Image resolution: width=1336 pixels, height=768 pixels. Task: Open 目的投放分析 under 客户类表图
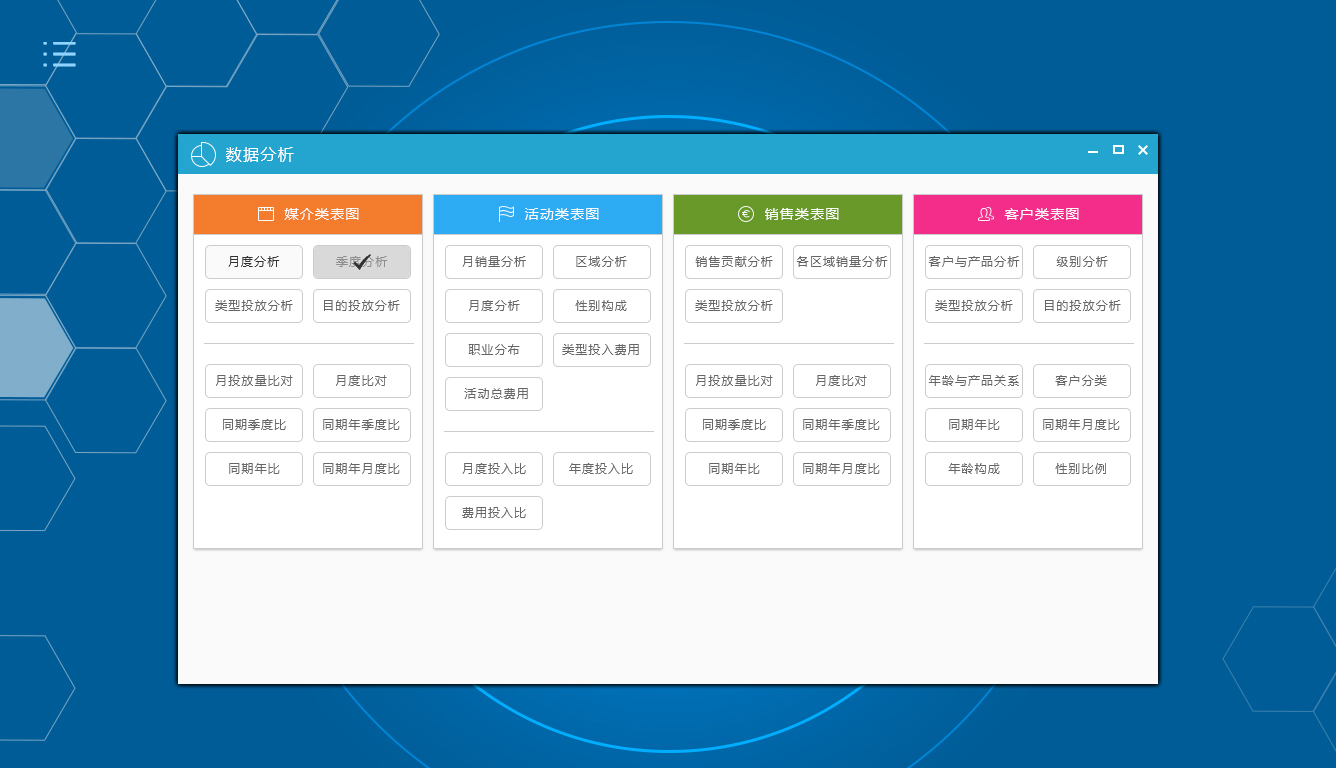[x=1082, y=306]
